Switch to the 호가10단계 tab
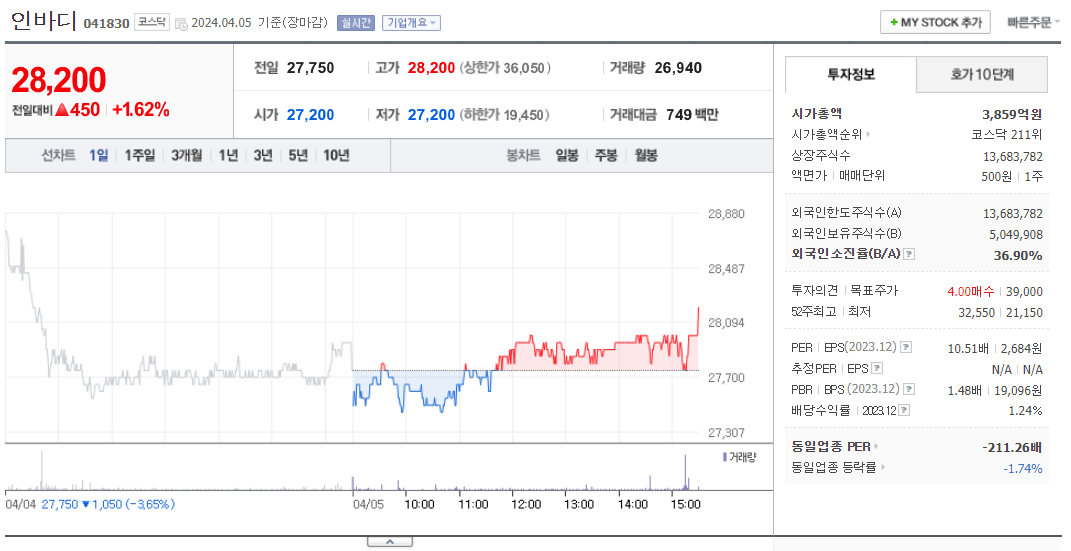 tap(982, 74)
